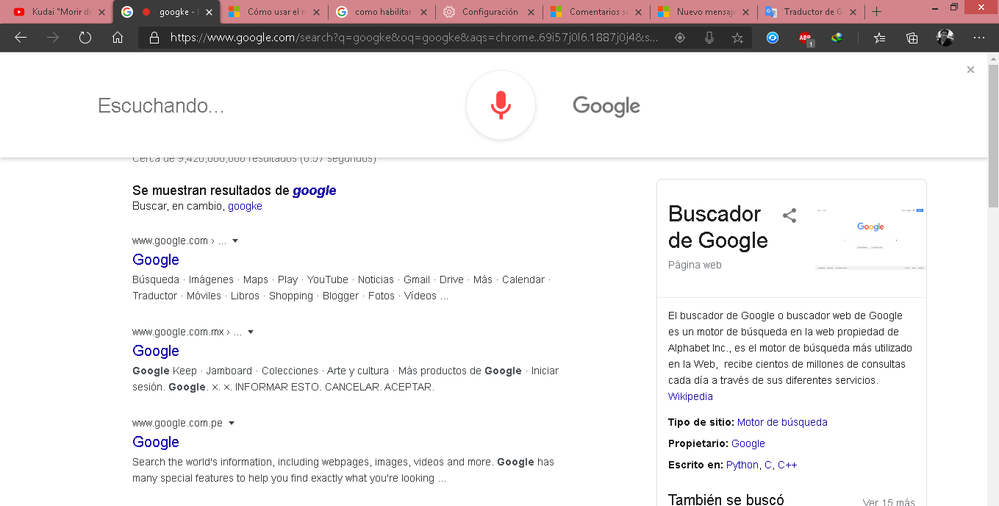Share the Buscador de Google panel

click(789, 215)
